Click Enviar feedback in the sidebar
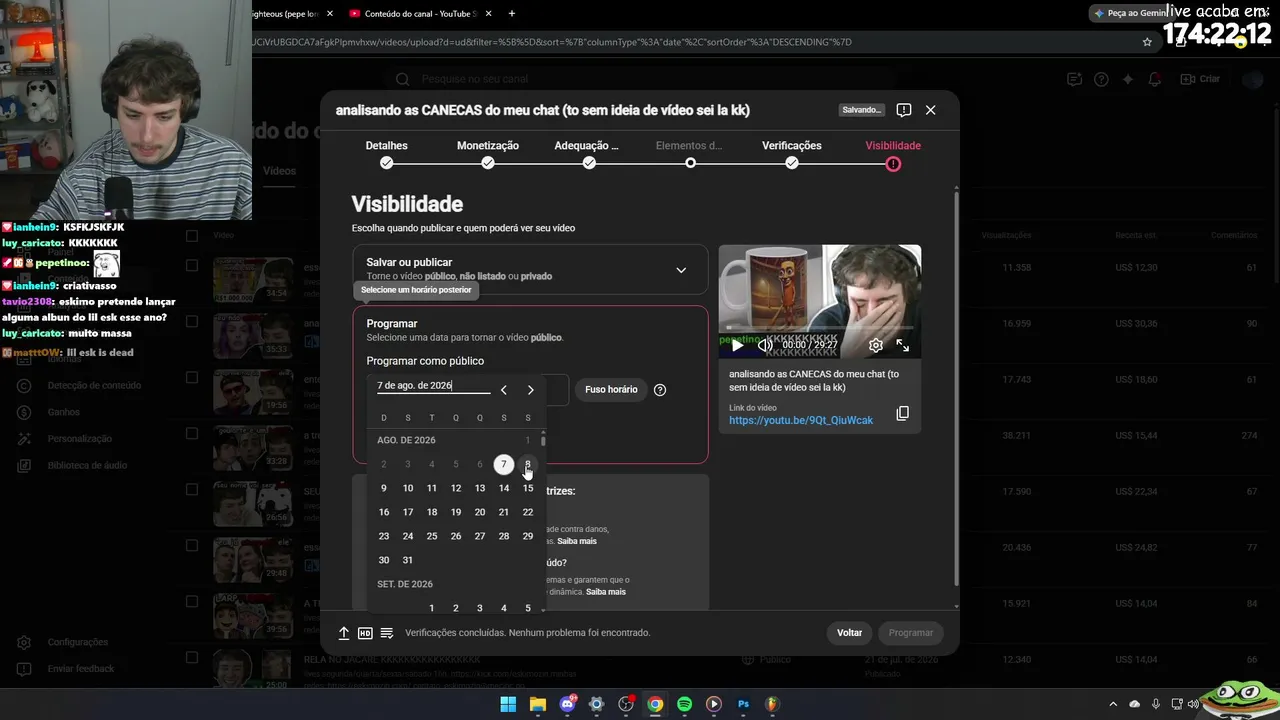This screenshot has width=1280, height=720. tap(80, 669)
